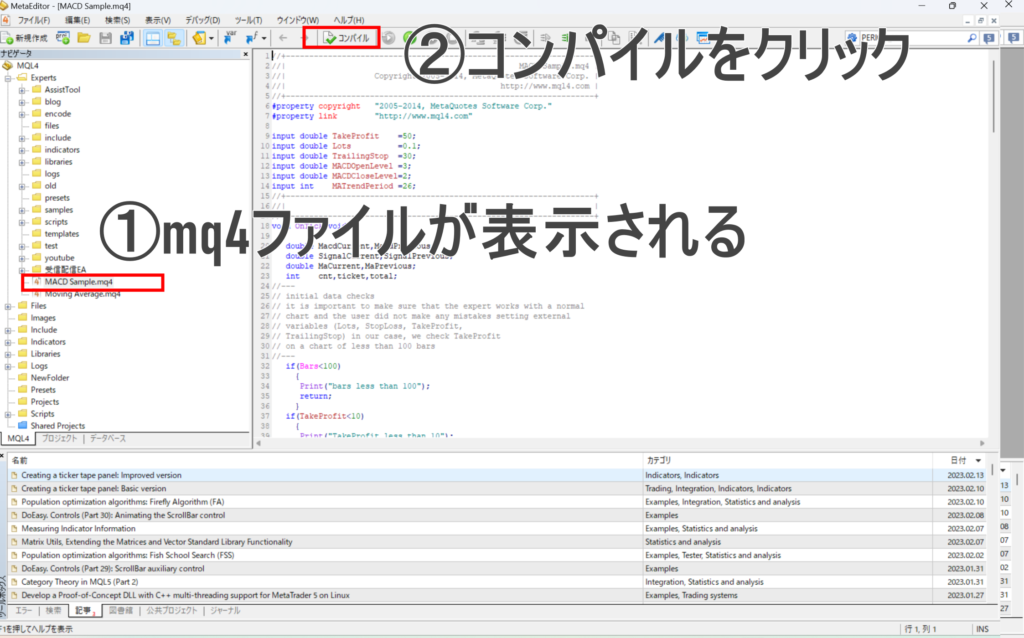1024x638 pixels.
Task: Switch to the プロジェクト navigator tab
Action: coord(59,439)
